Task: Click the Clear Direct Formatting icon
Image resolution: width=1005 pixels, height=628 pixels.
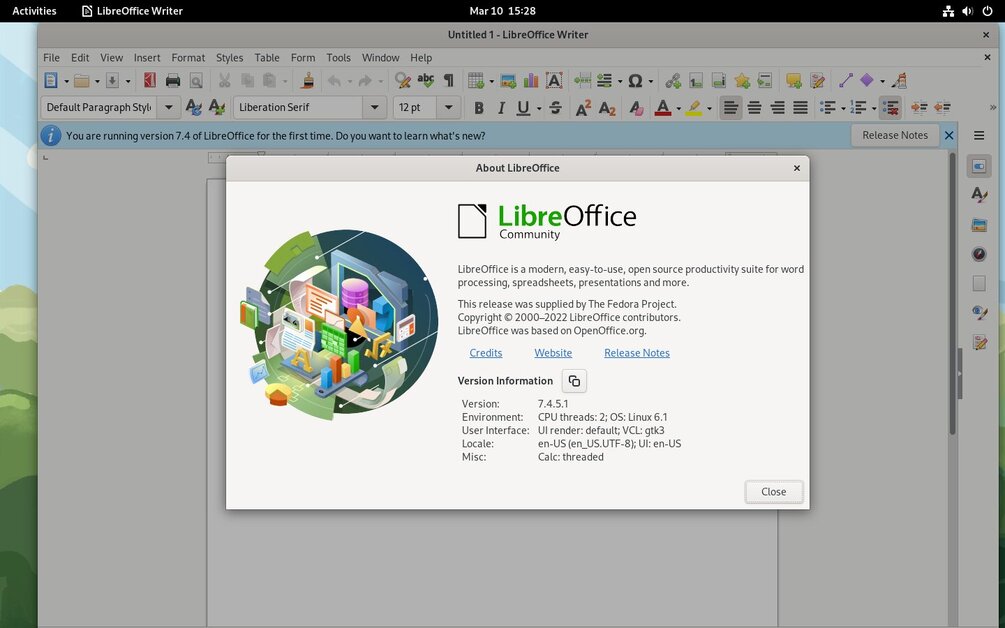Action: click(x=635, y=108)
